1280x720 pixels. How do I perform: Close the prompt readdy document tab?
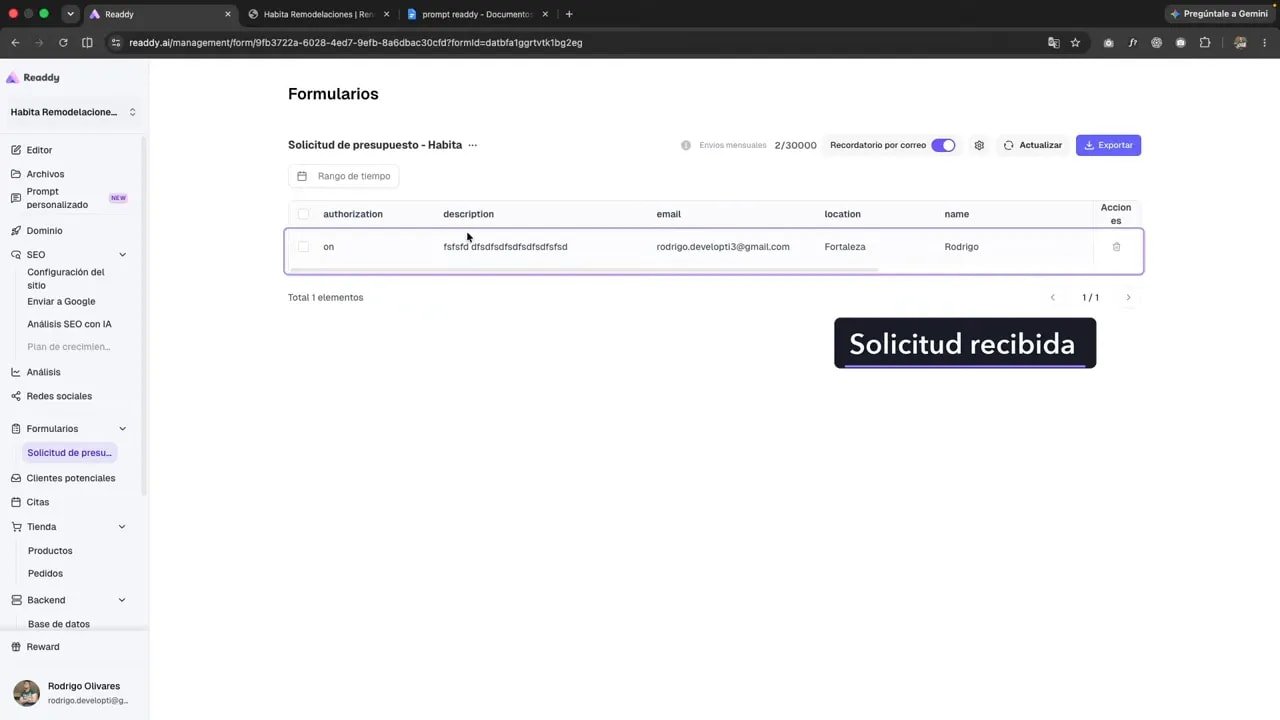pyautogui.click(x=545, y=14)
